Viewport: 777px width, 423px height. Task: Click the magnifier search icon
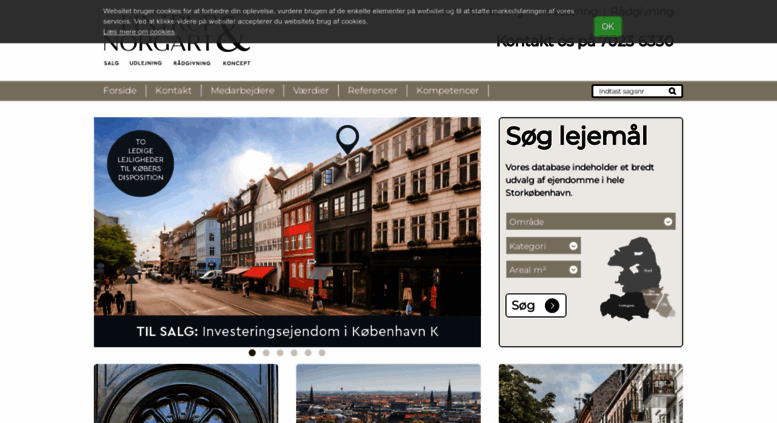point(672,91)
